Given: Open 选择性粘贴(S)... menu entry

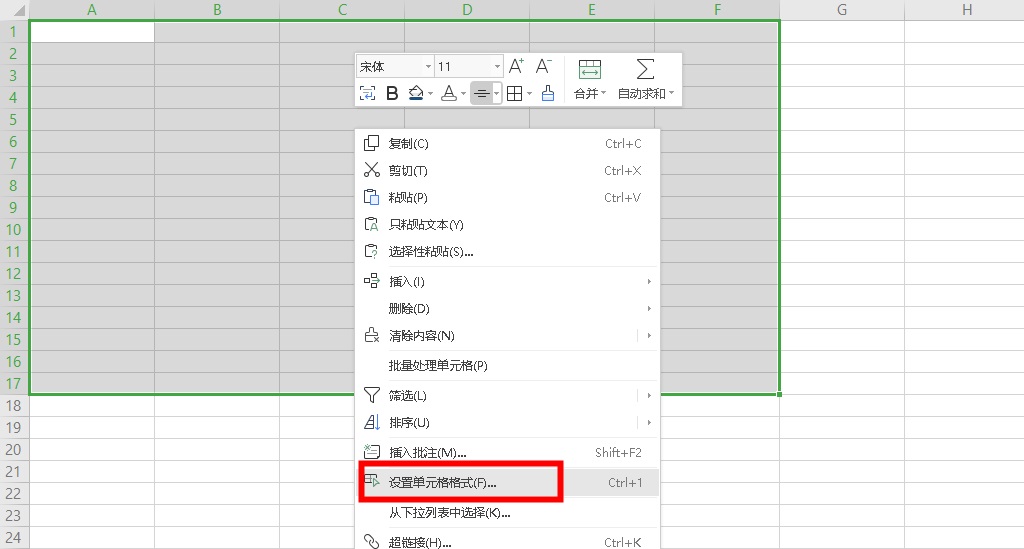Looking at the screenshot, I should [507, 251].
